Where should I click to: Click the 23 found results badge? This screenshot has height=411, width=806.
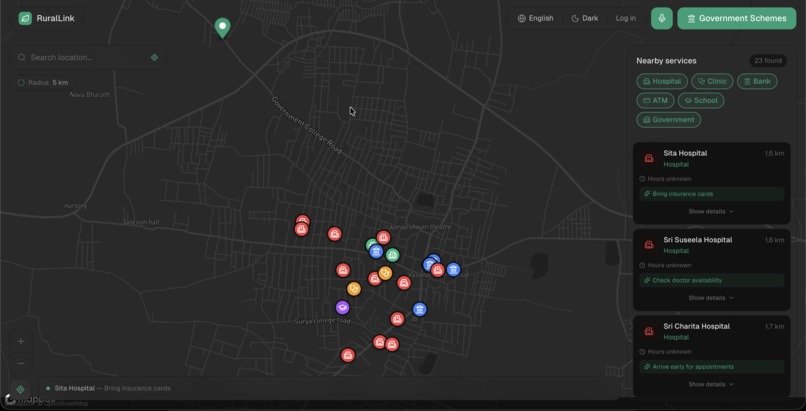click(x=768, y=61)
